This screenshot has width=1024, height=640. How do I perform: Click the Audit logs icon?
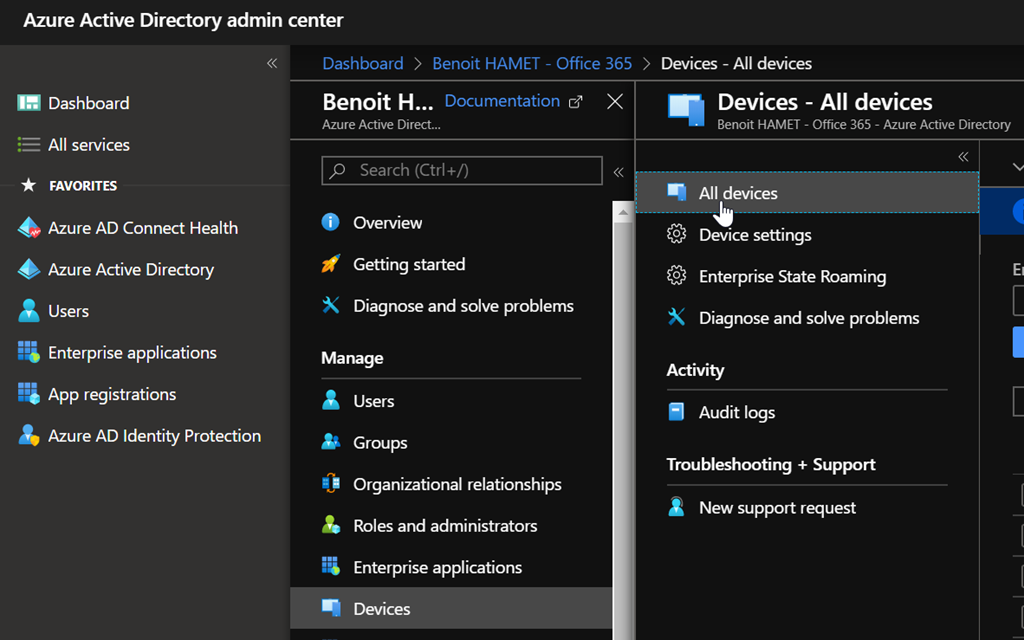click(677, 412)
